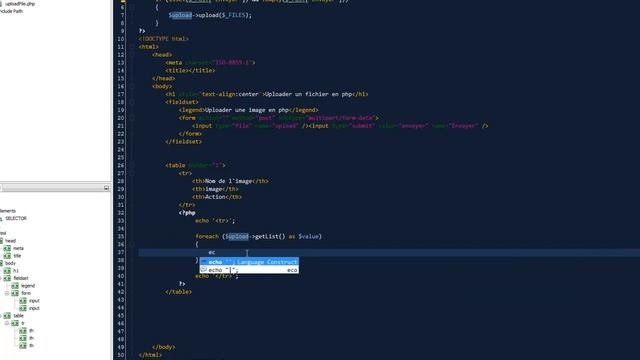Select Include Path in the project tree
This screenshot has width=640, height=360.
pyautogui.click(x=11, y=11)
